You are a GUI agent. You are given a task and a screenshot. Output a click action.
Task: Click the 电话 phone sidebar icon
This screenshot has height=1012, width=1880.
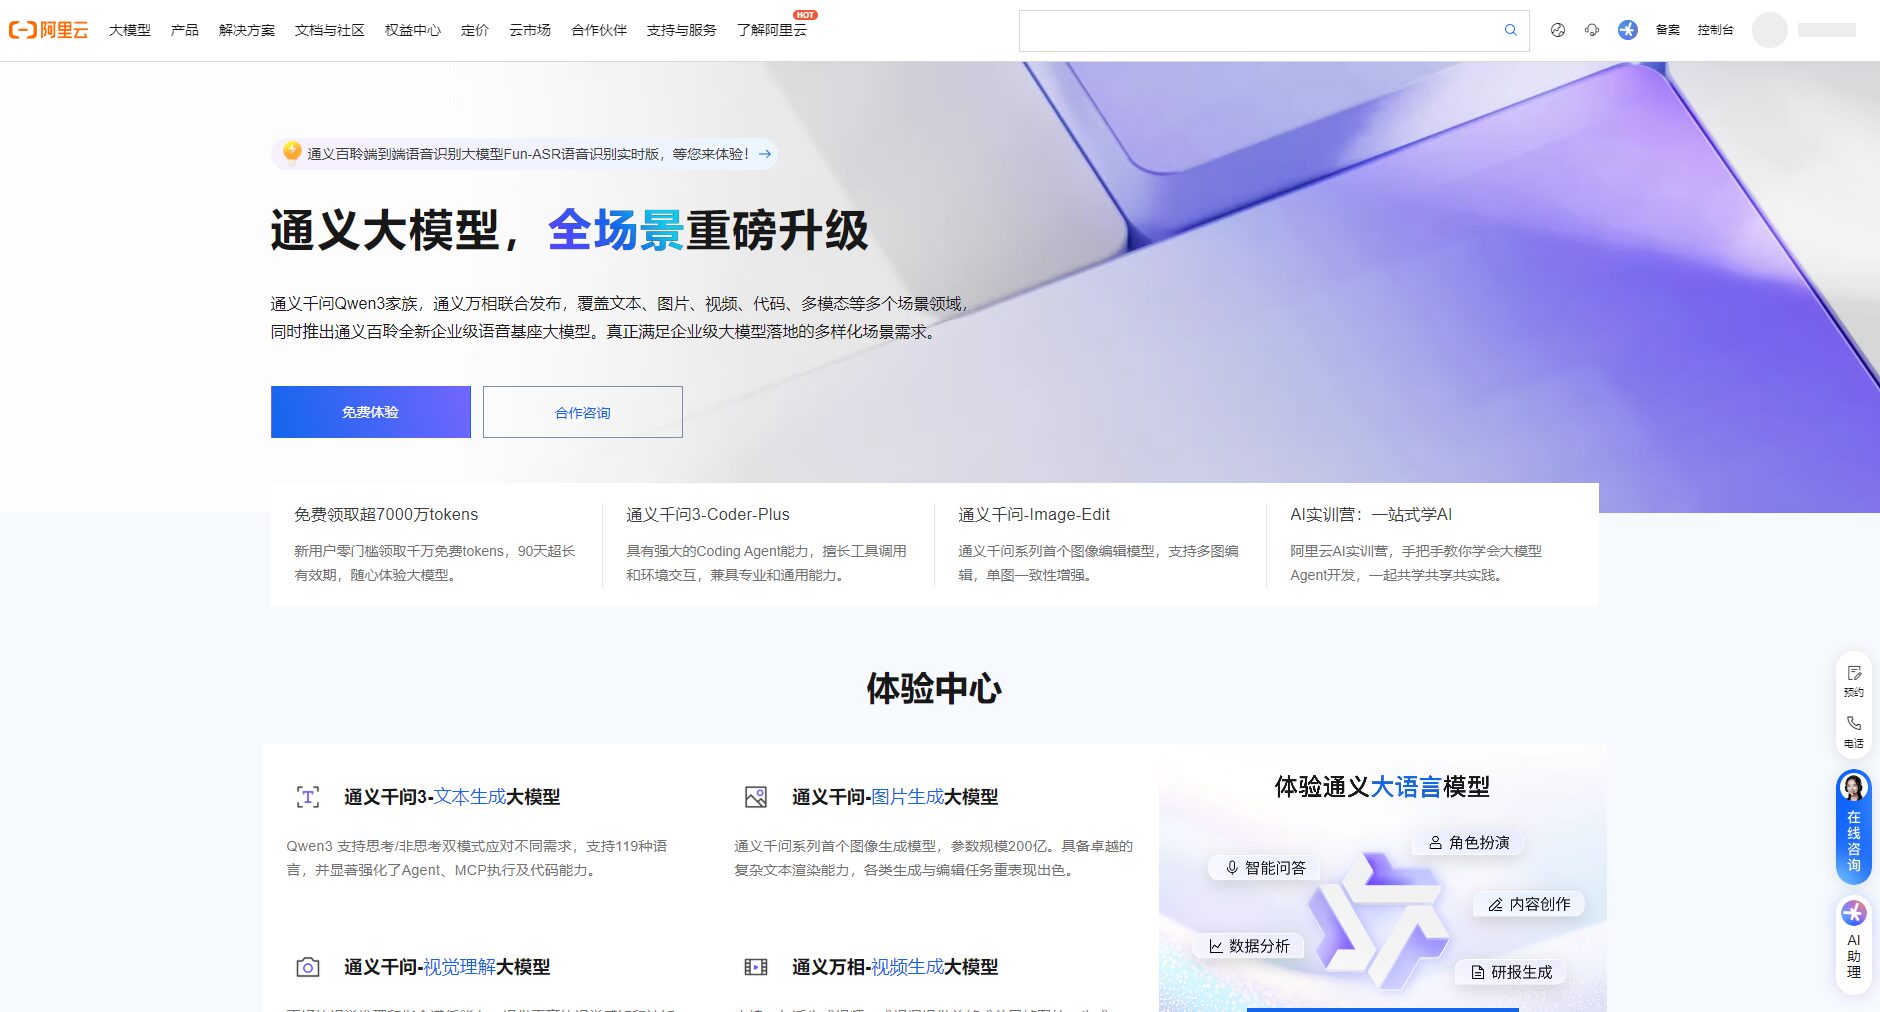click(x=1854, y=731)
